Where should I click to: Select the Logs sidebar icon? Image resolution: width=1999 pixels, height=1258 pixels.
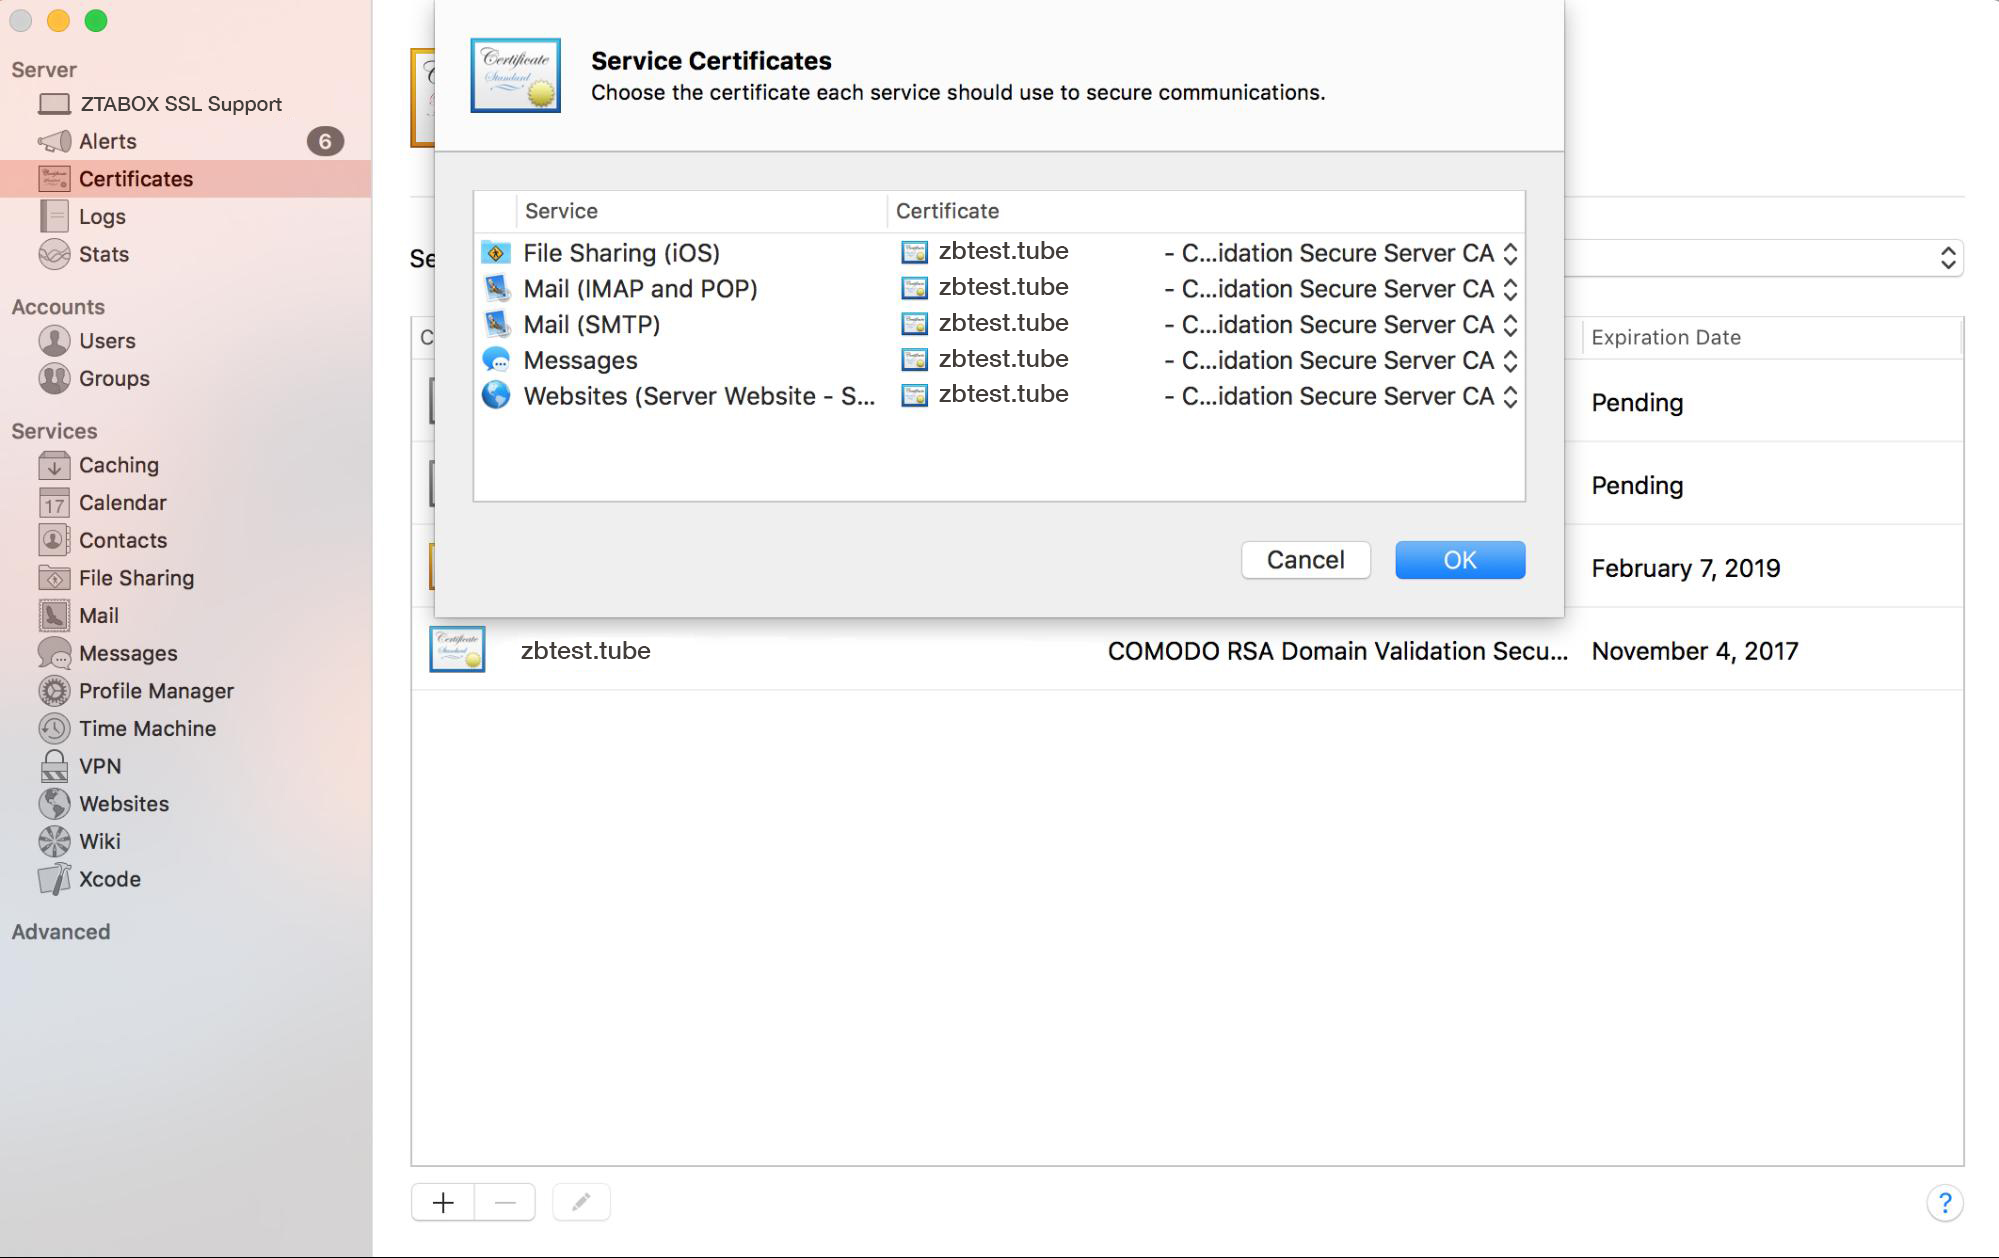coord(54,216)
